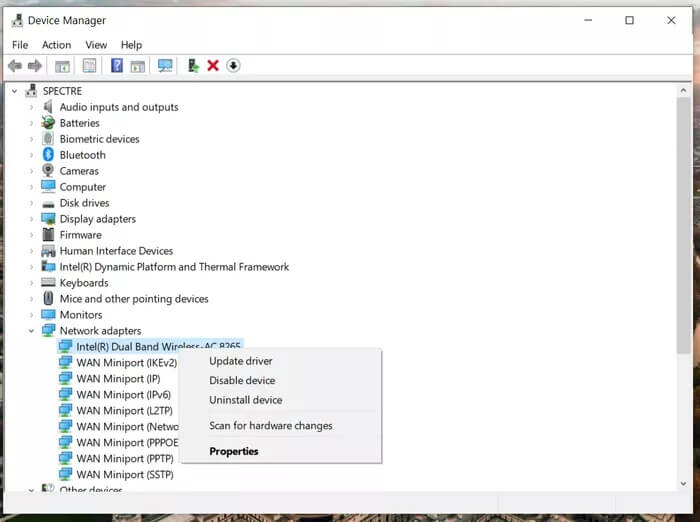Click the Keyboards category icon

[48, 282]
